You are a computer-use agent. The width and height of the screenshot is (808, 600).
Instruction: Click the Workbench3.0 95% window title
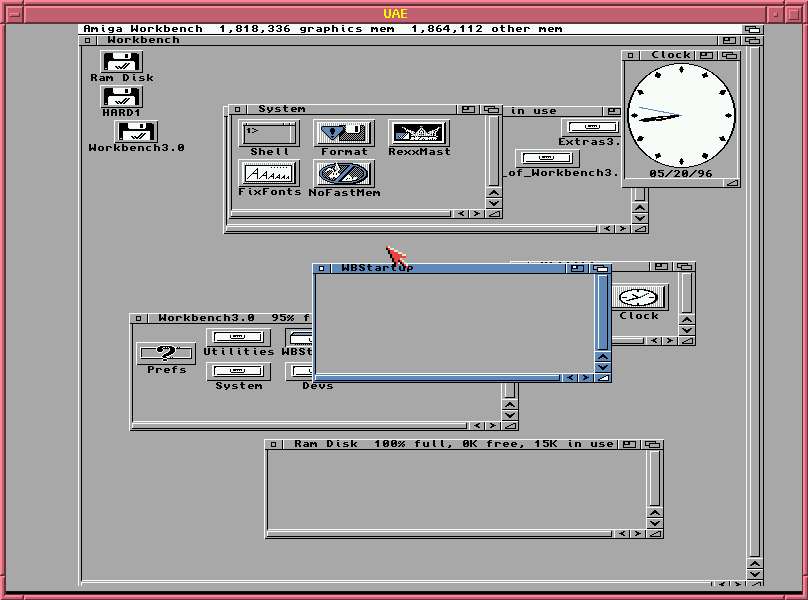click(x=234, y=318)
